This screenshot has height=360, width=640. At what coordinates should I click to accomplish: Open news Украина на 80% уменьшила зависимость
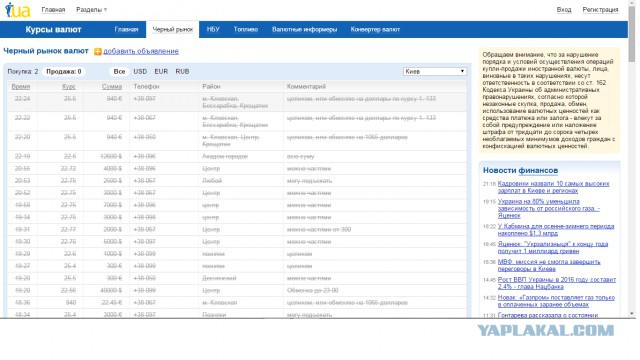coord(549,209)
